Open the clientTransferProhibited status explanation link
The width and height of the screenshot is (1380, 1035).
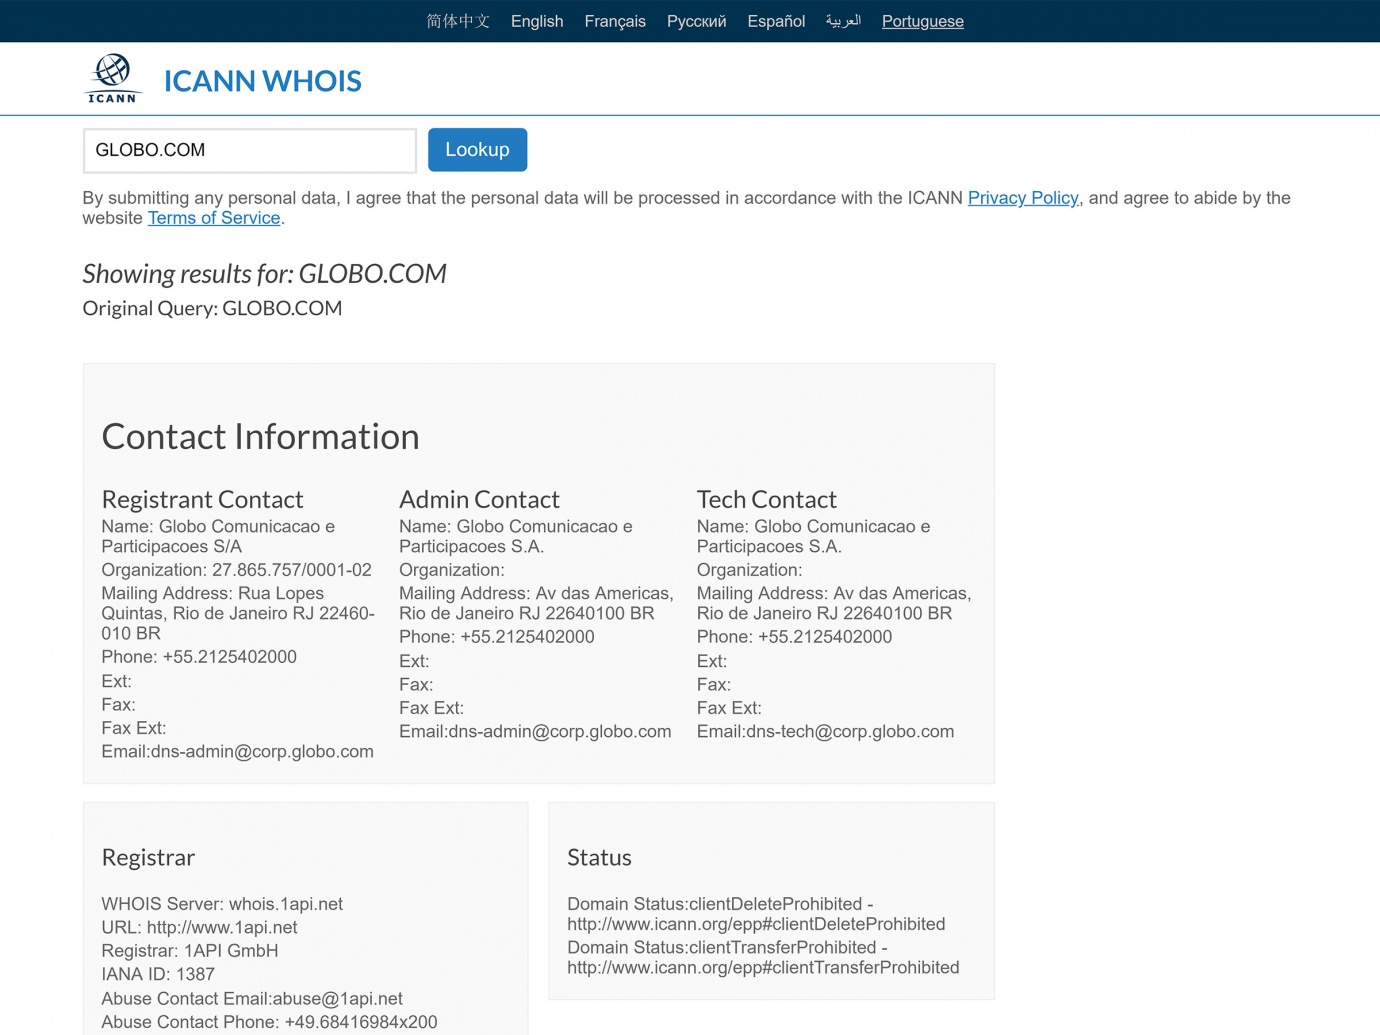point(763,967)
